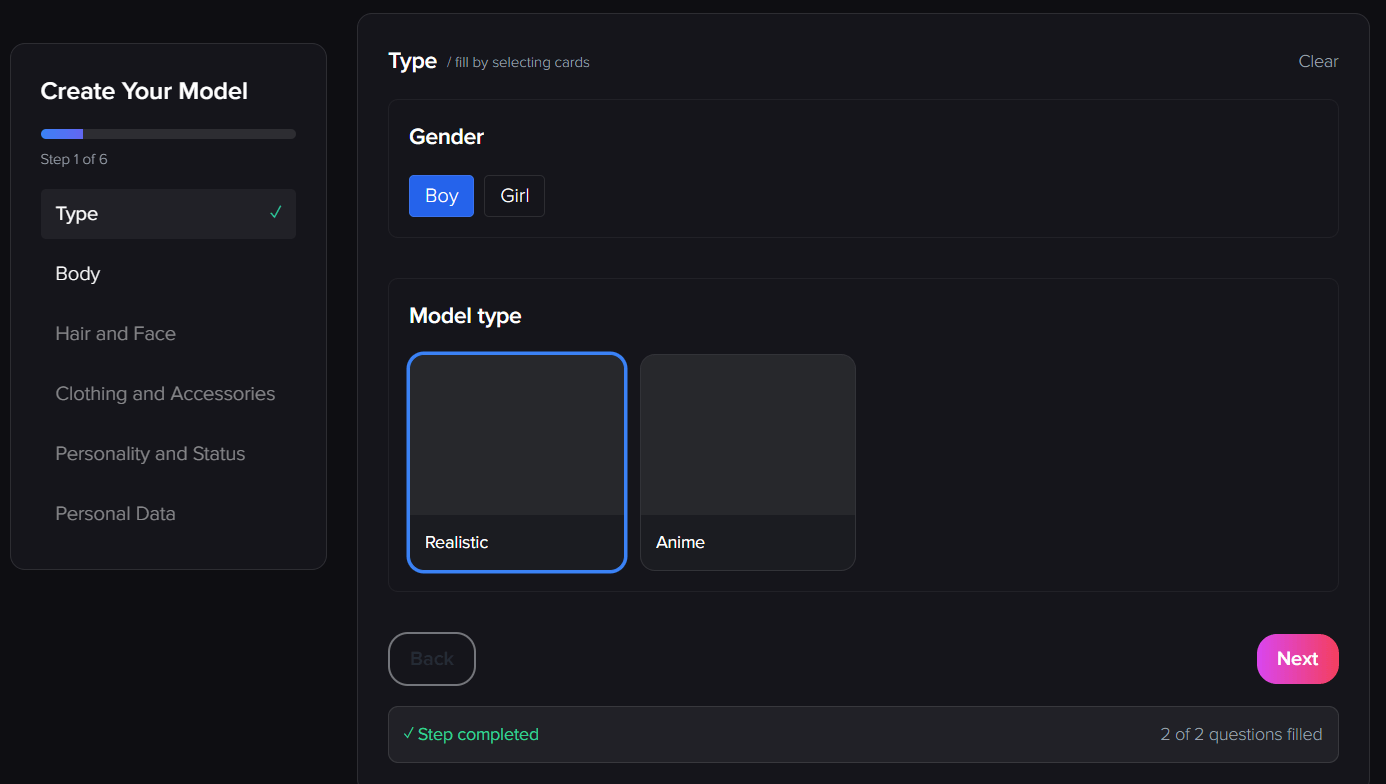Clear the Type selections
Screen dimensions: 1386x784
coord(1317,62)
